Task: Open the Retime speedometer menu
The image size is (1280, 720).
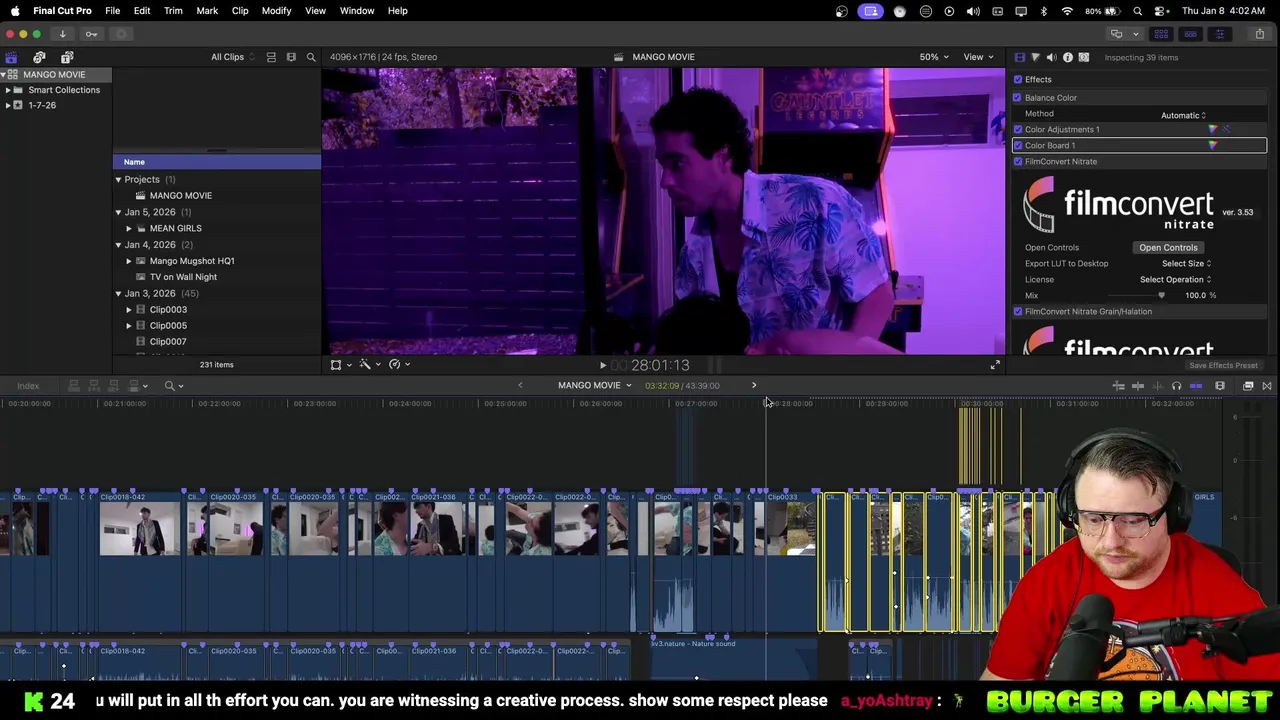Action: click(397, 364)
